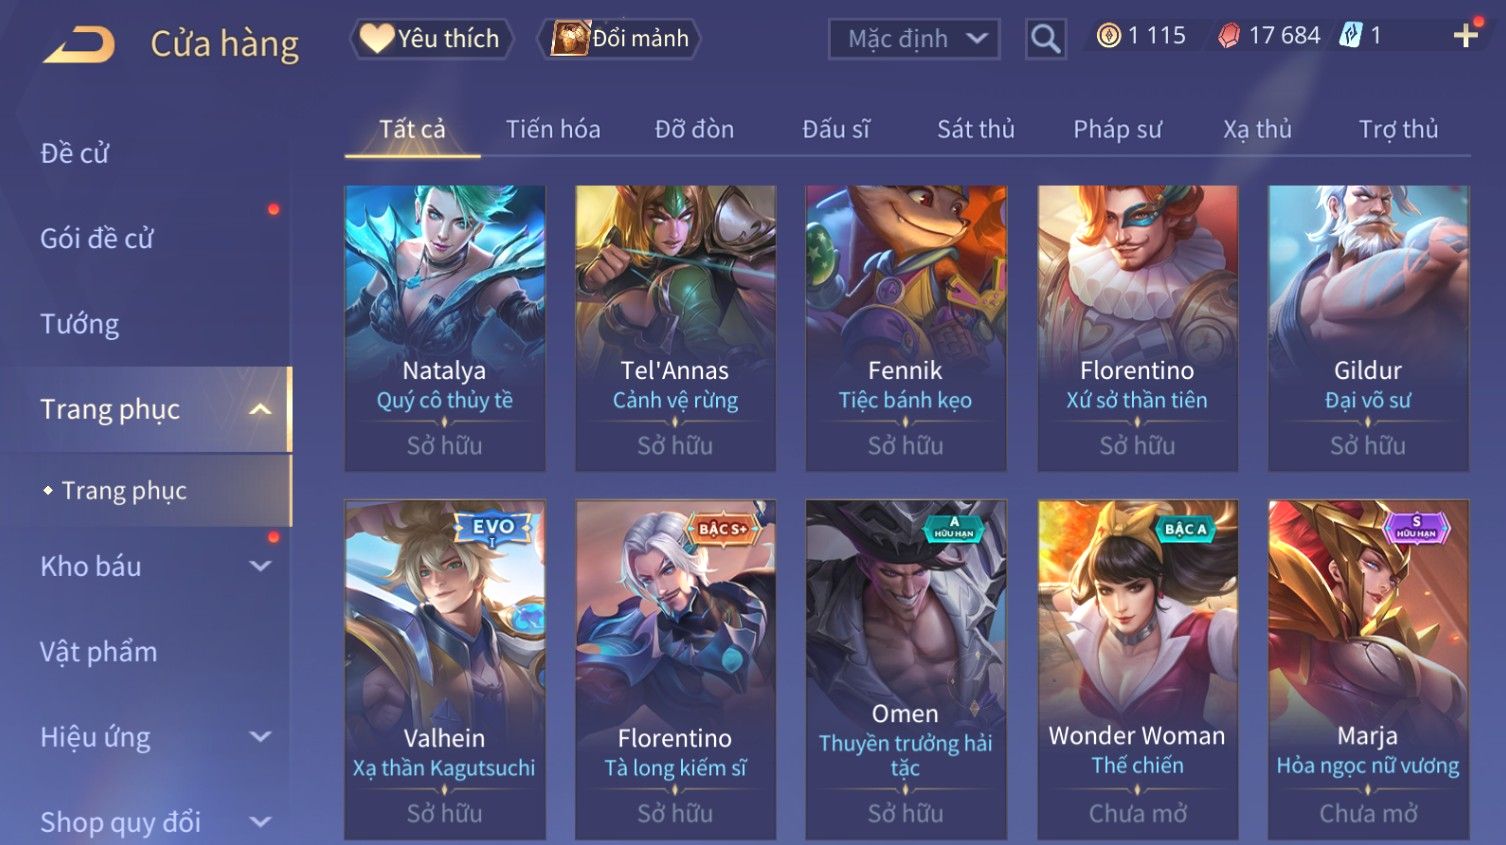Viewport: 1506px width, 845px height.
Task: Go to the Tướng sidebar menu
Action: tap(80, 324)
